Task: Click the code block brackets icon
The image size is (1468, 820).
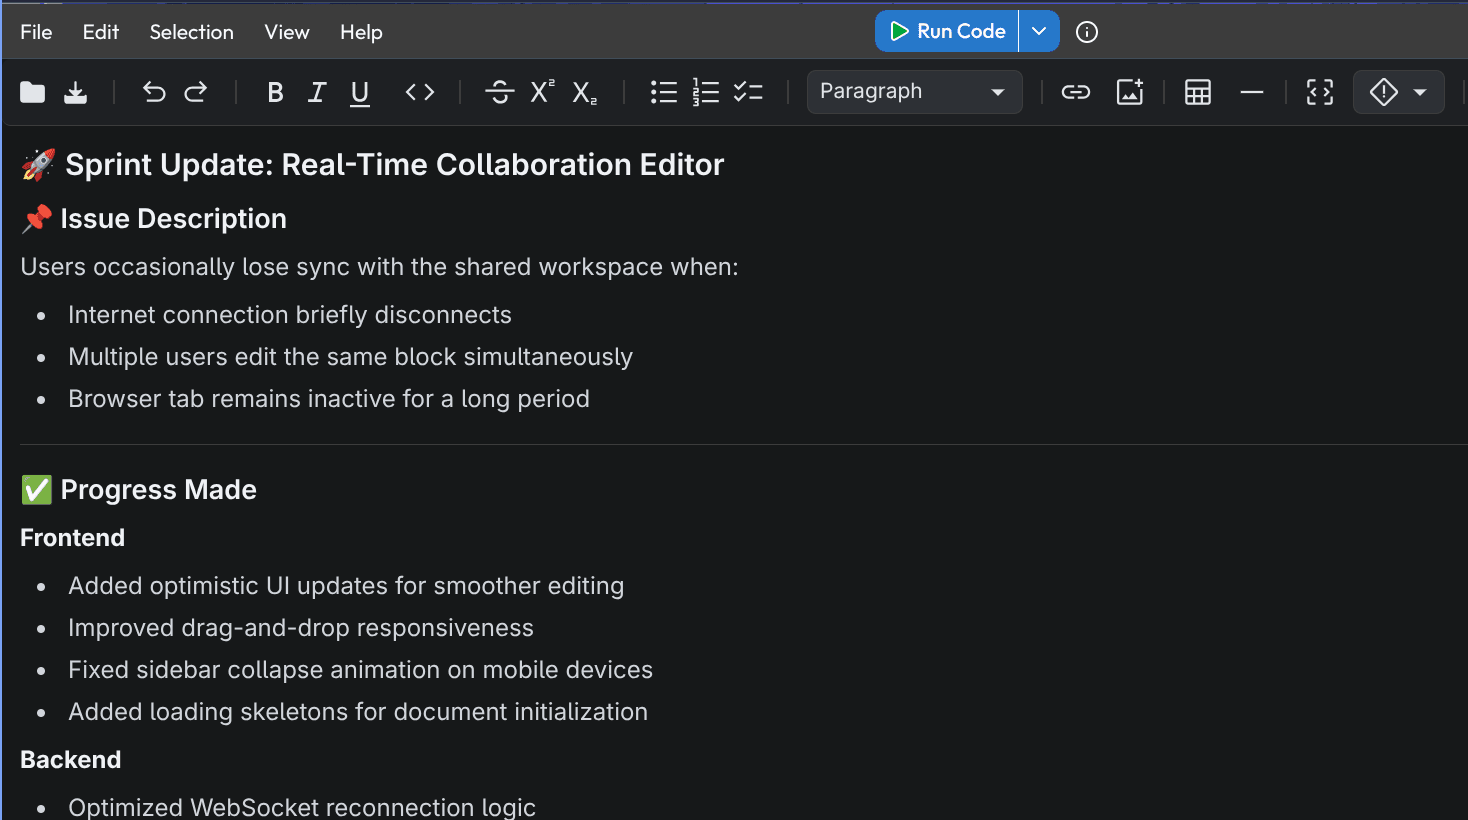Action: tap(1320, 93)
